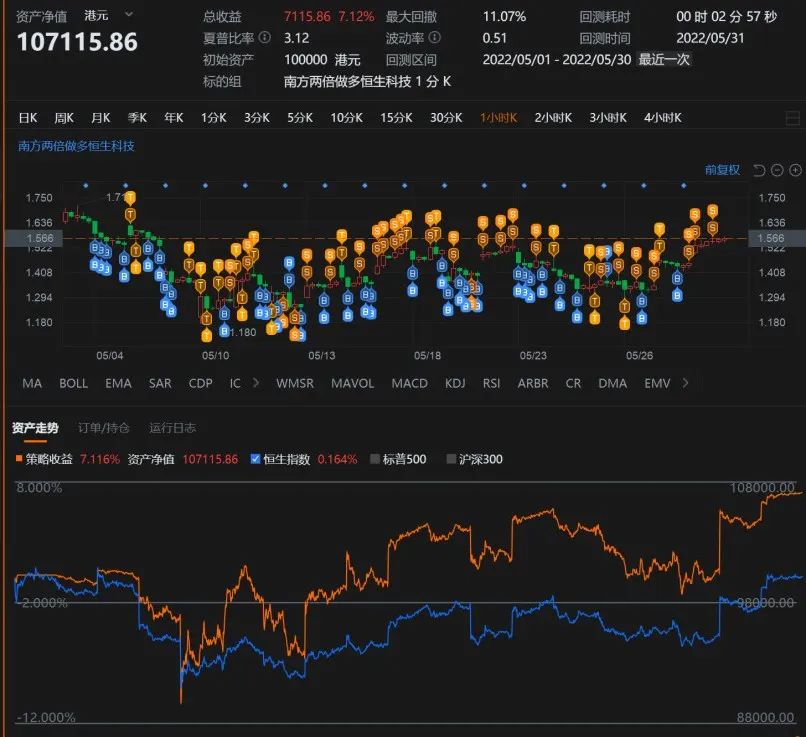Click the 前复权 adjustment link
Viewport: 806px width, 737px height.
(725, 170)
